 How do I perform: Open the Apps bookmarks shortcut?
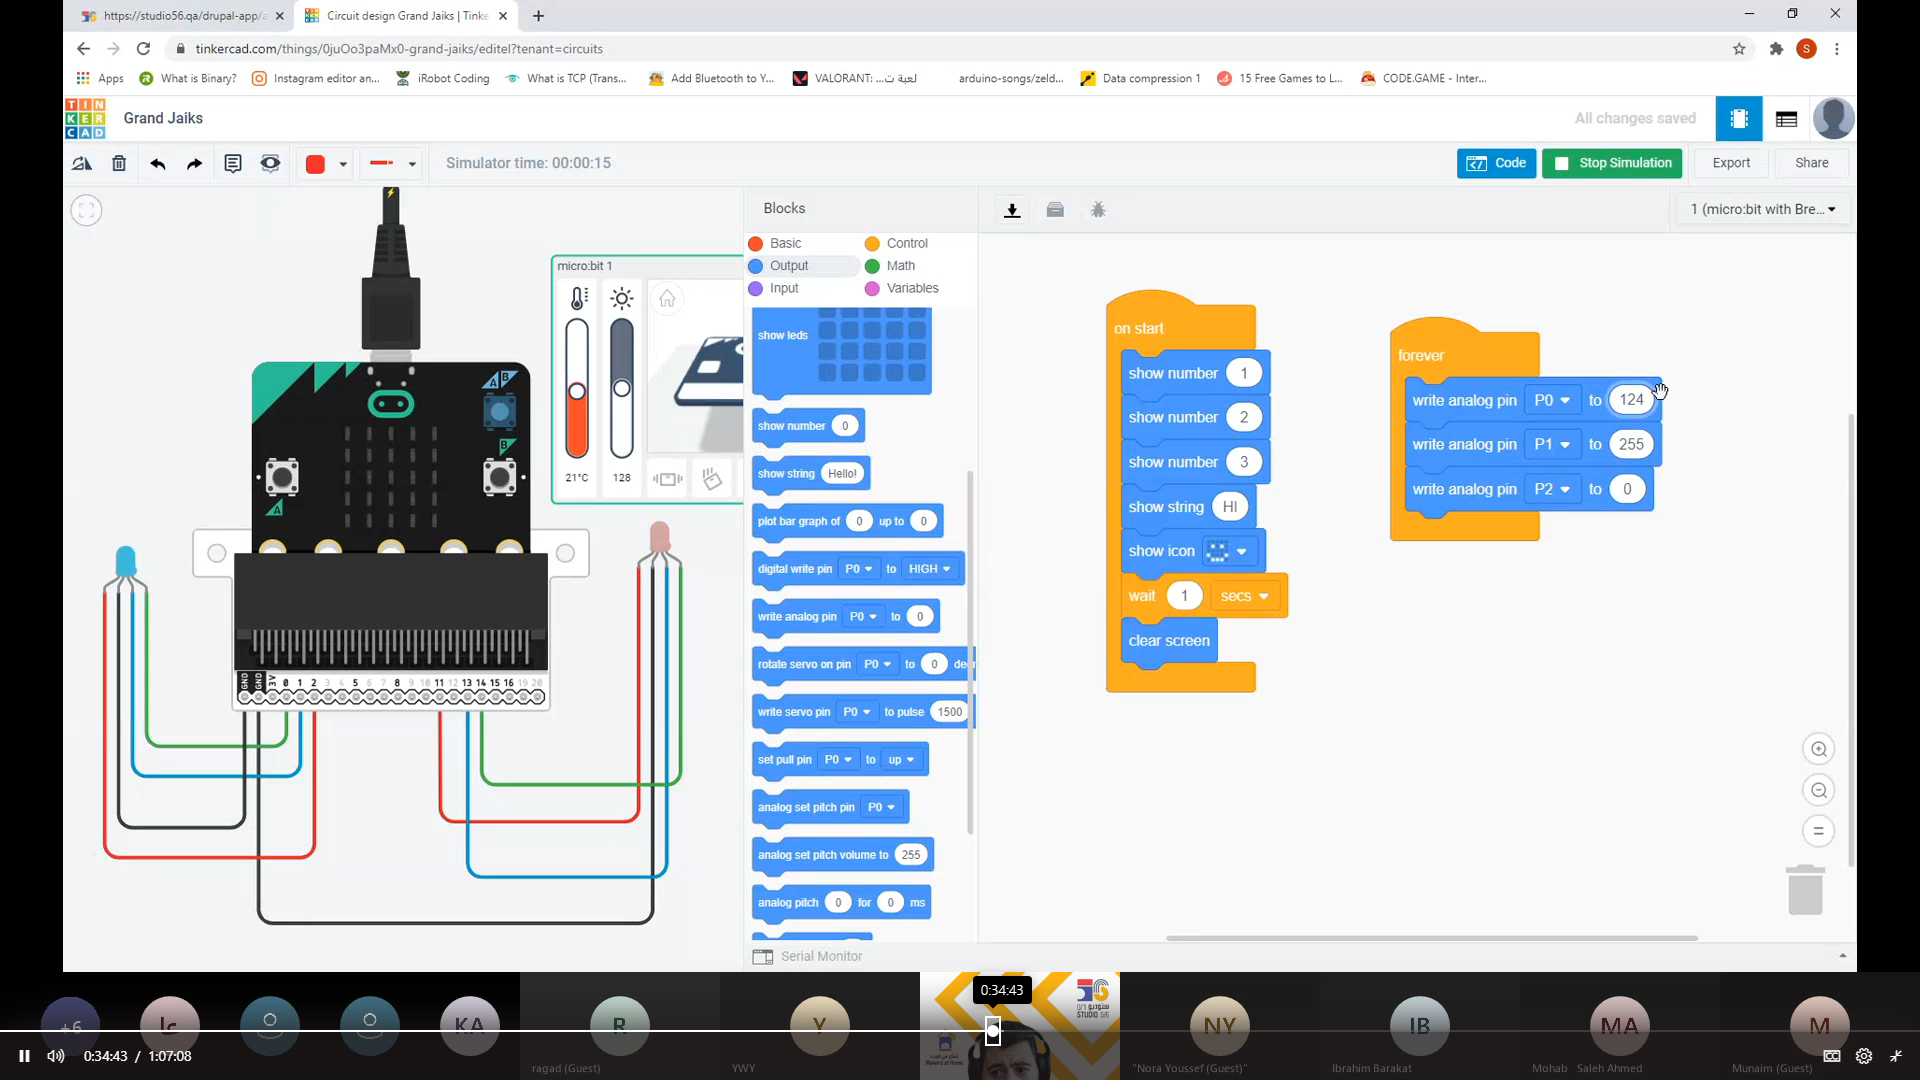pos(100,78)
